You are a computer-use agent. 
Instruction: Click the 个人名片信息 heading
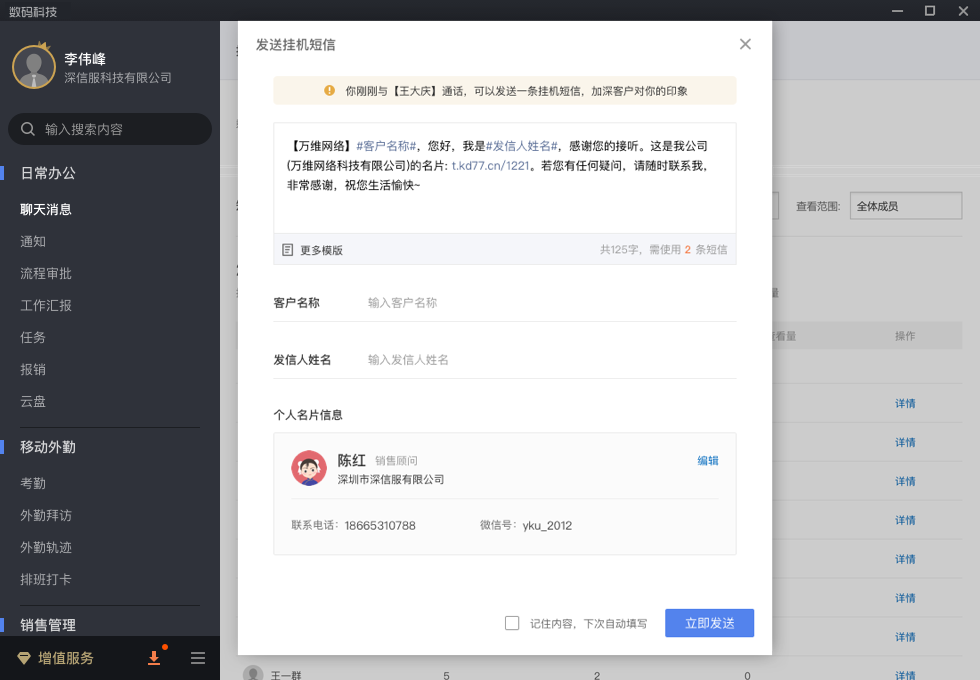click(308, 415)
